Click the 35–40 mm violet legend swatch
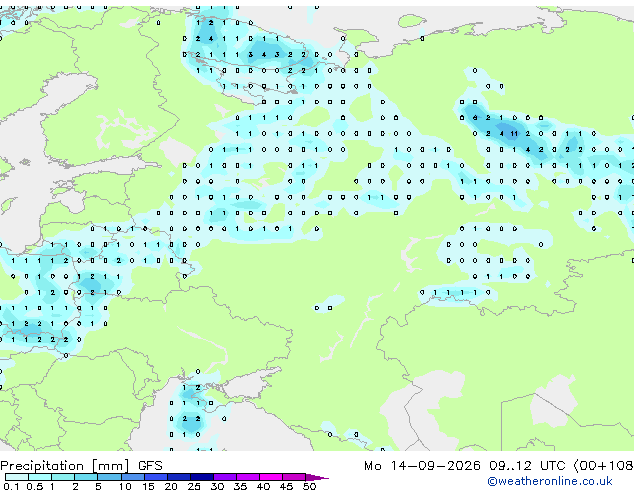Viewport: 634px width, 490px height. [248, 477]
